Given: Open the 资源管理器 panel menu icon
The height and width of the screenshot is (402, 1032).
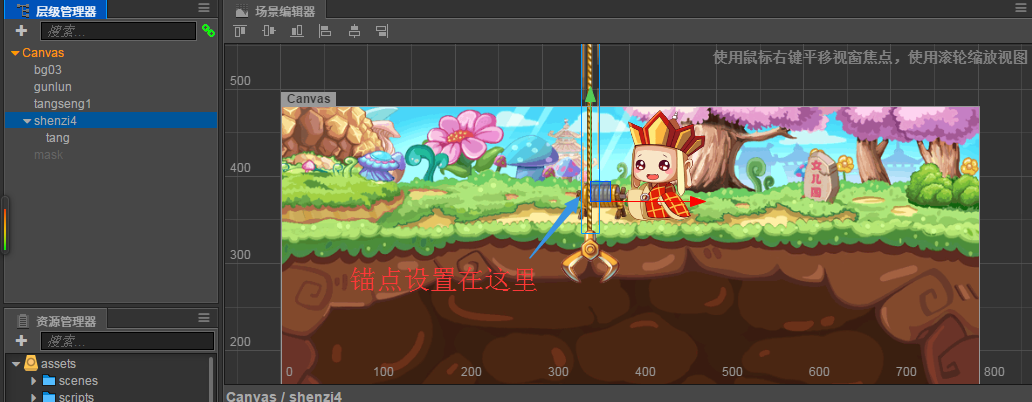Looking at the screenshot, I should point(204,318).
